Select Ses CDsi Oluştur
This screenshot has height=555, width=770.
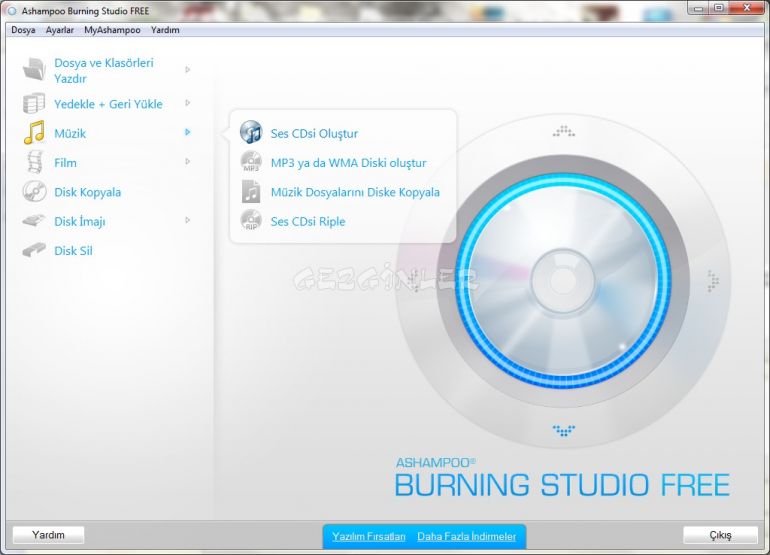pyautogui.click(x=314, y=134)
